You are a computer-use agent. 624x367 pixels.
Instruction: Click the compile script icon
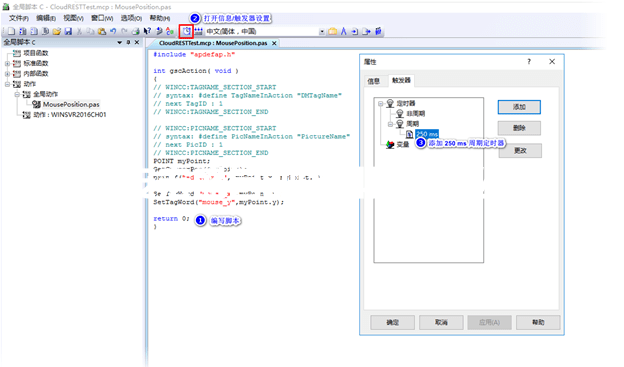158,31
